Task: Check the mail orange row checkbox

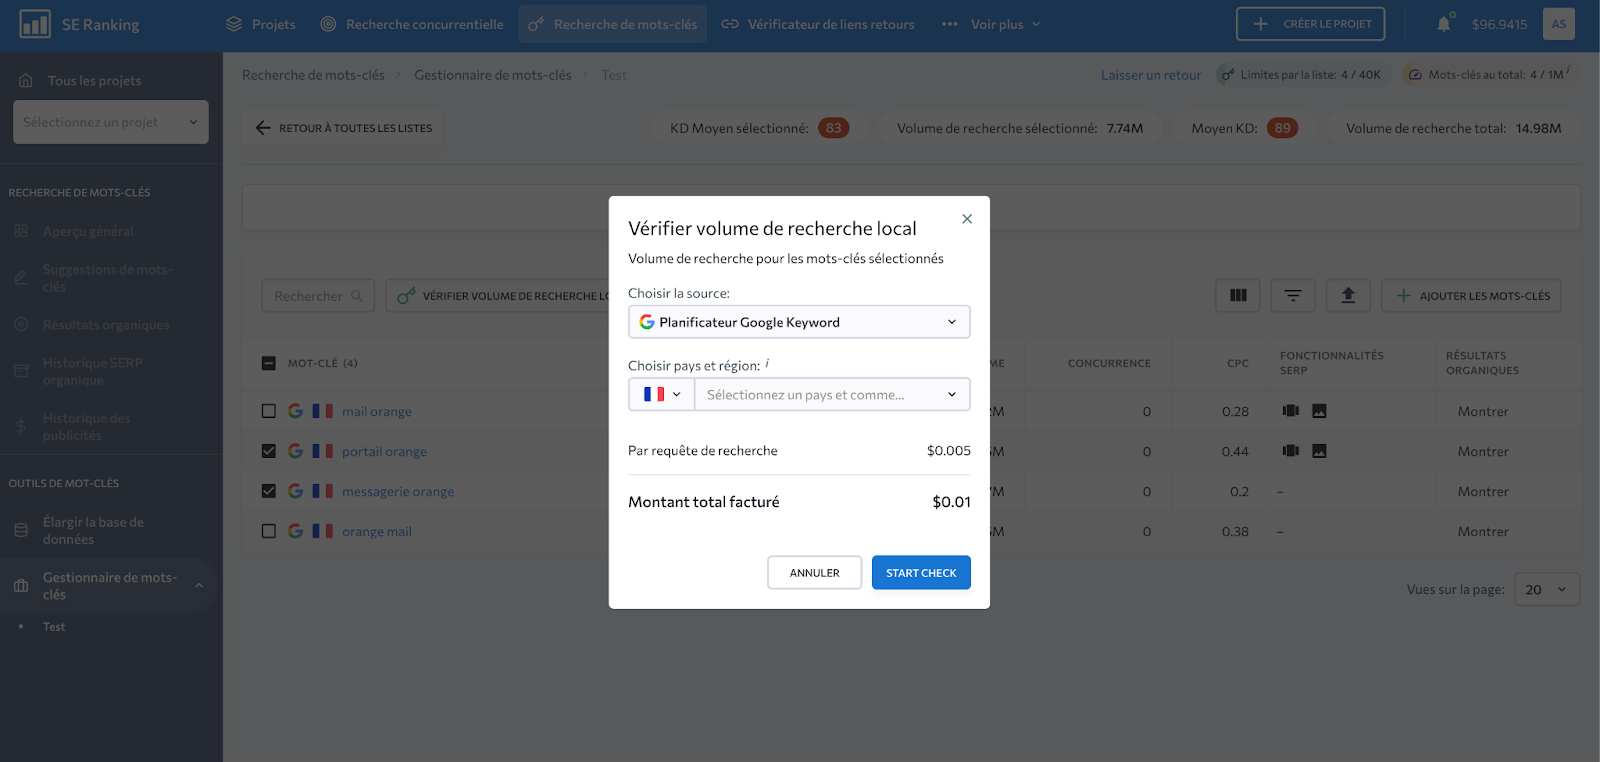Action: (x=268, y=411)
